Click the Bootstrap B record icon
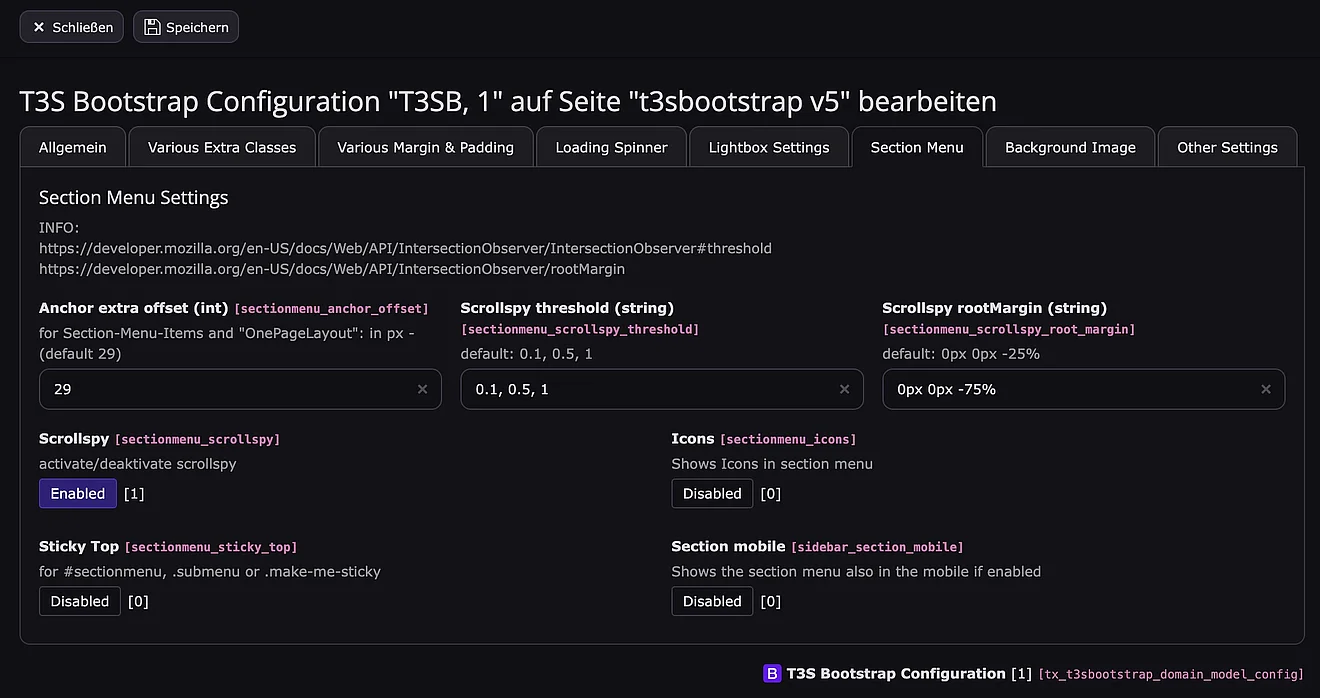Screen dimensions: 1320x698 [772, 674]
